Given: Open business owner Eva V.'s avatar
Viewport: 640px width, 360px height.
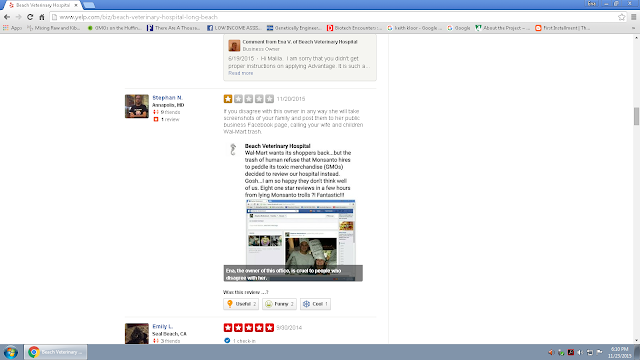Looking at the screenshot, I should 234,45.
